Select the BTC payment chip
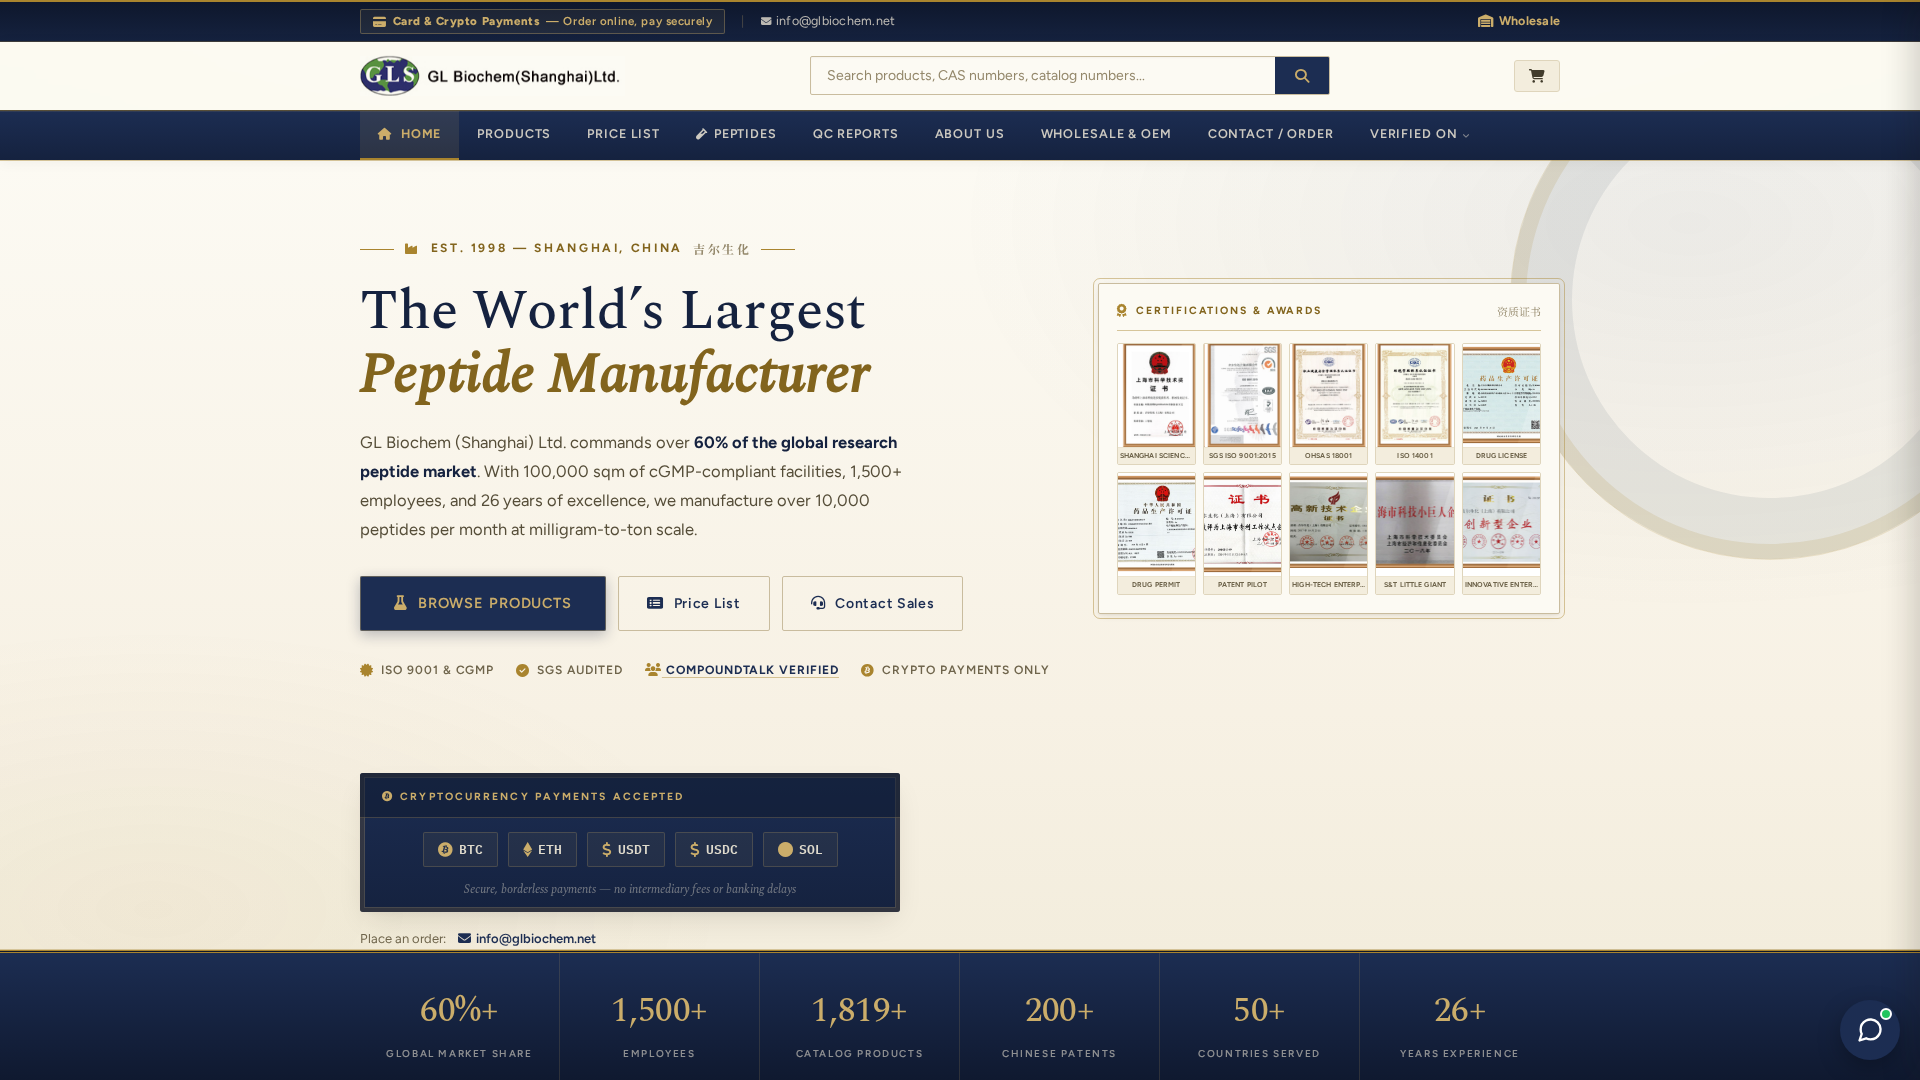The height and width of the screenshot is (1080, 1920). coord(460,850)
